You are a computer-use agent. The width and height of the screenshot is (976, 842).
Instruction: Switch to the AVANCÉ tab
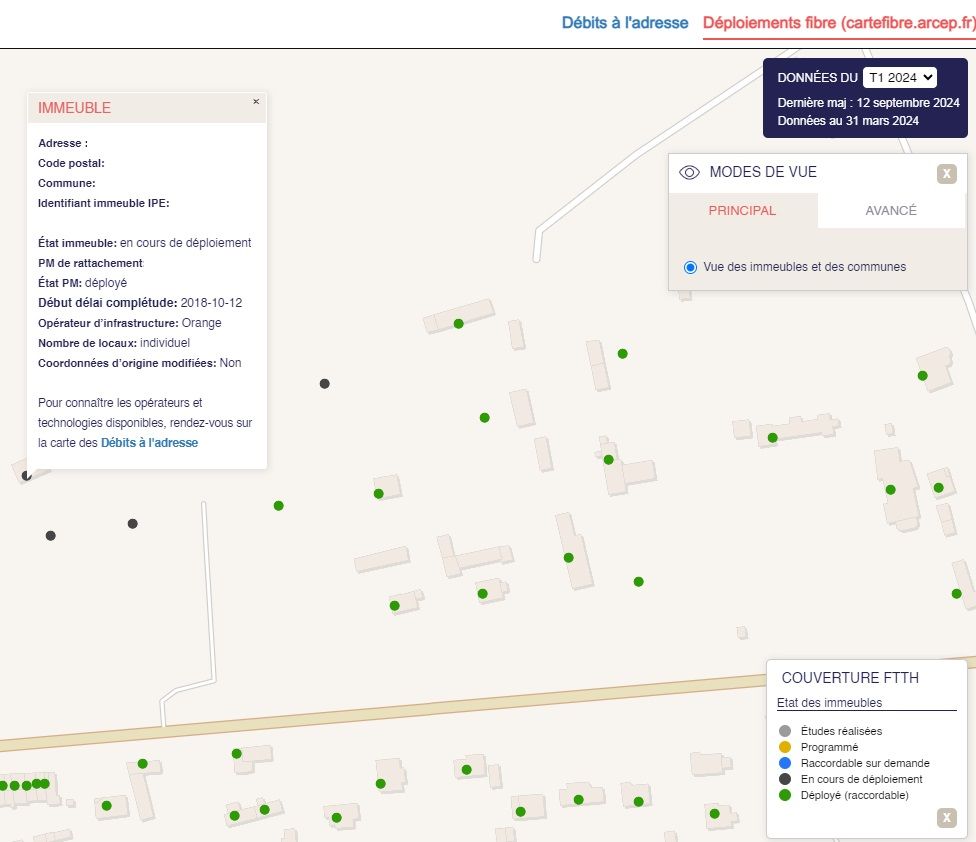pyautogui.click(x=890, y=210)
